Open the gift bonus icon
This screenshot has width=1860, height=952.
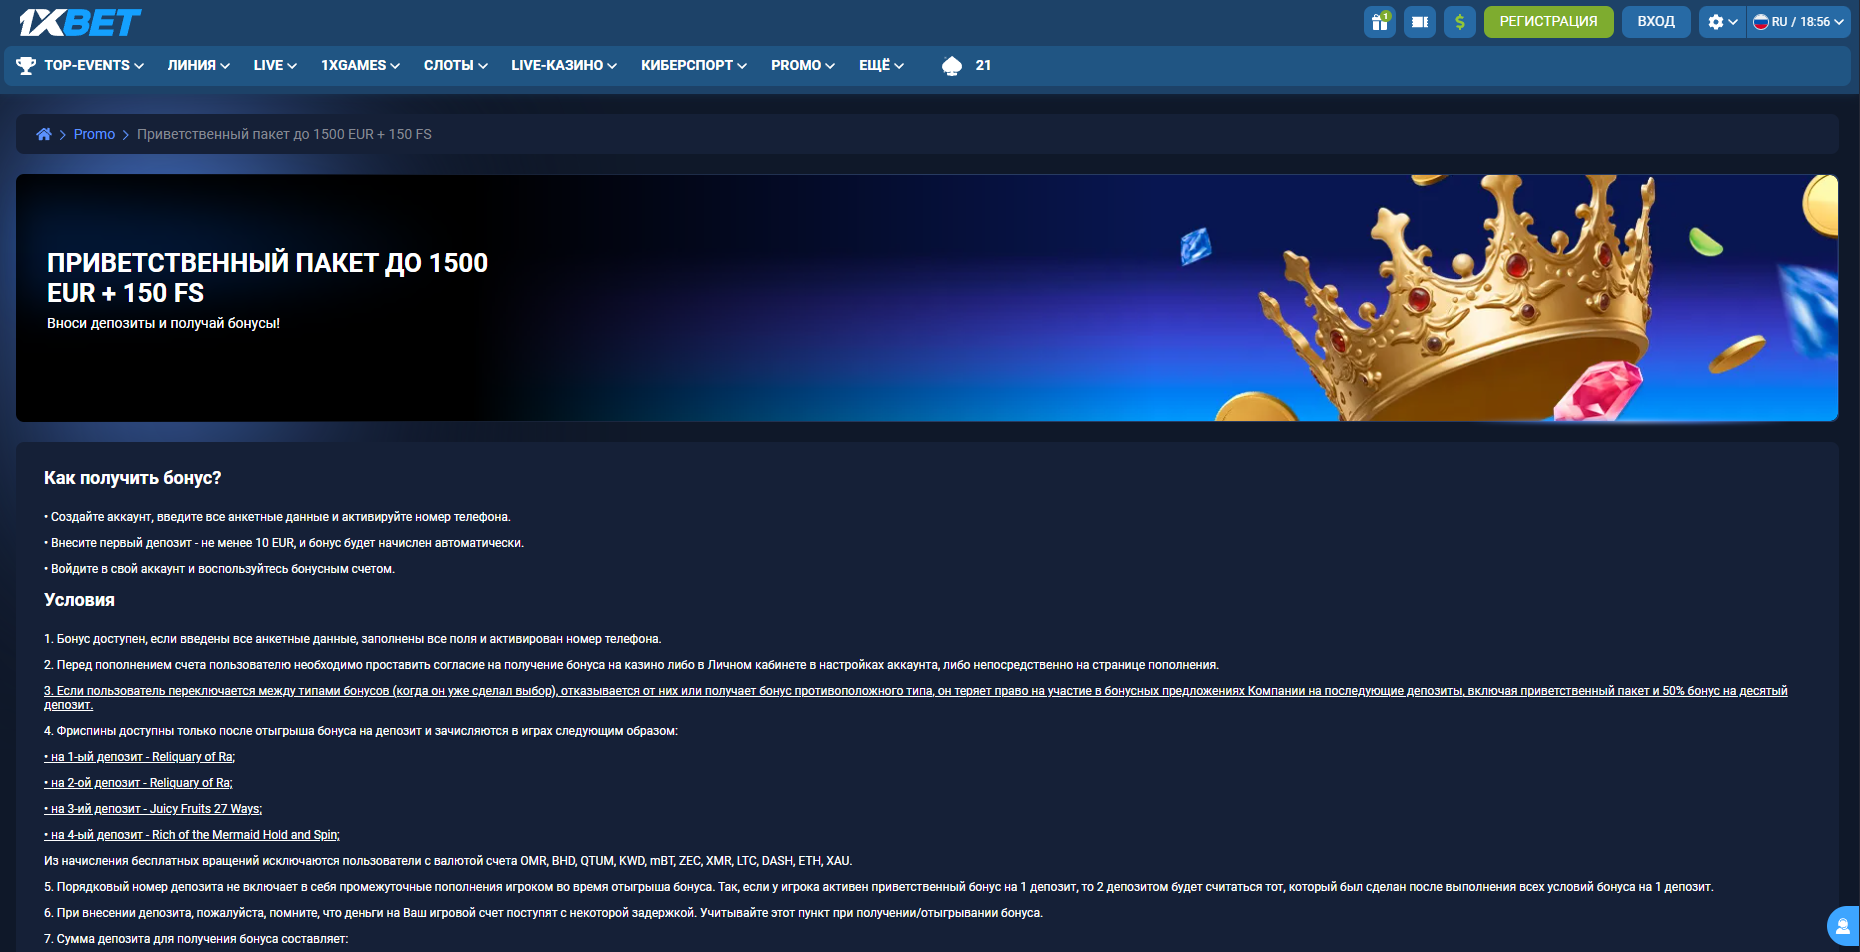1379,22
